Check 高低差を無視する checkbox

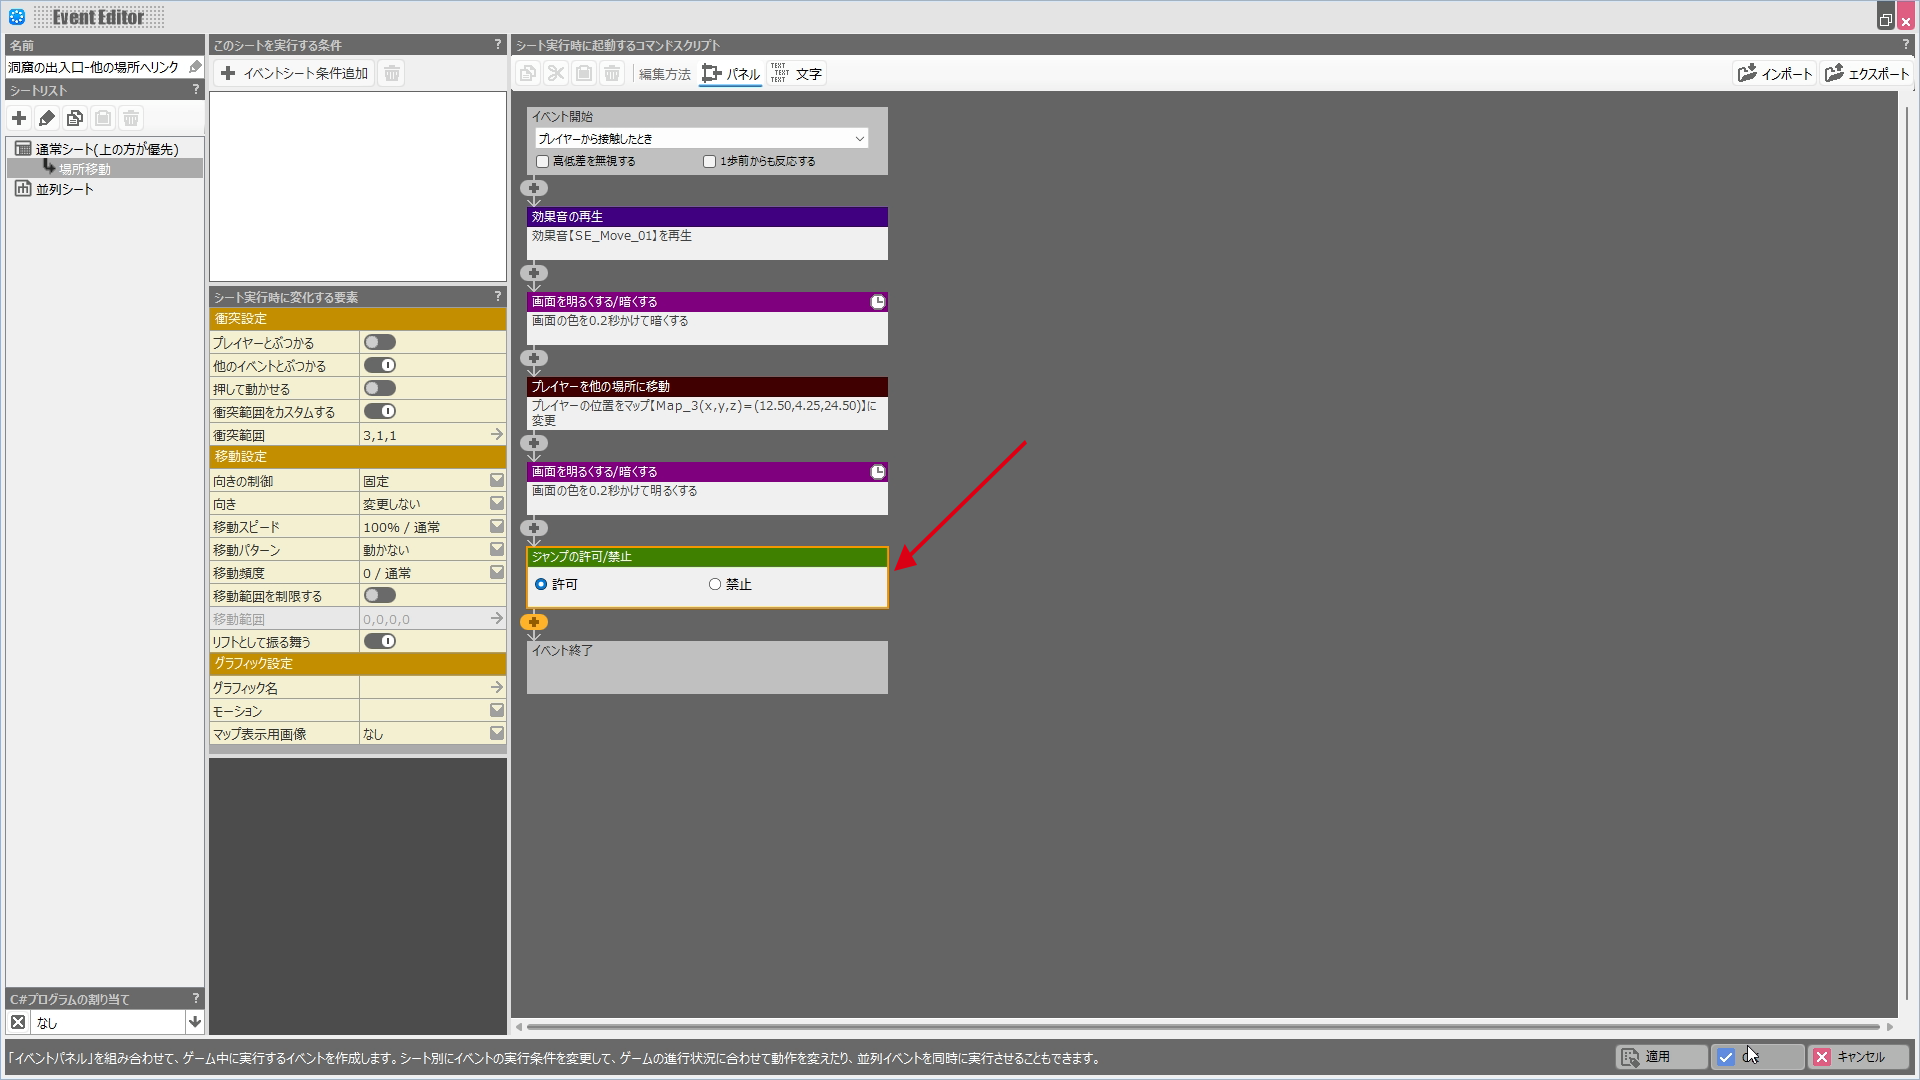click(543, 161)
